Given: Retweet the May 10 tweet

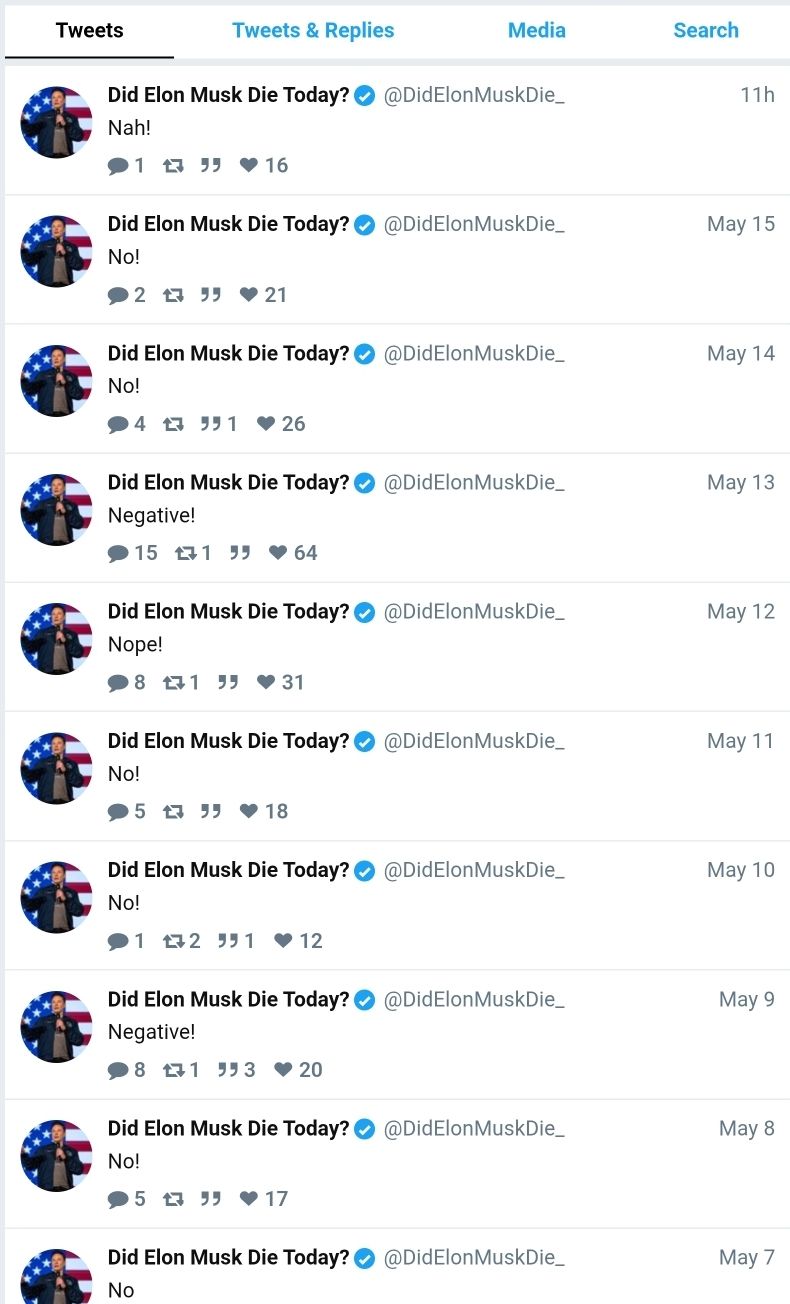Looking at the screenshot, I should click(174, 940).
